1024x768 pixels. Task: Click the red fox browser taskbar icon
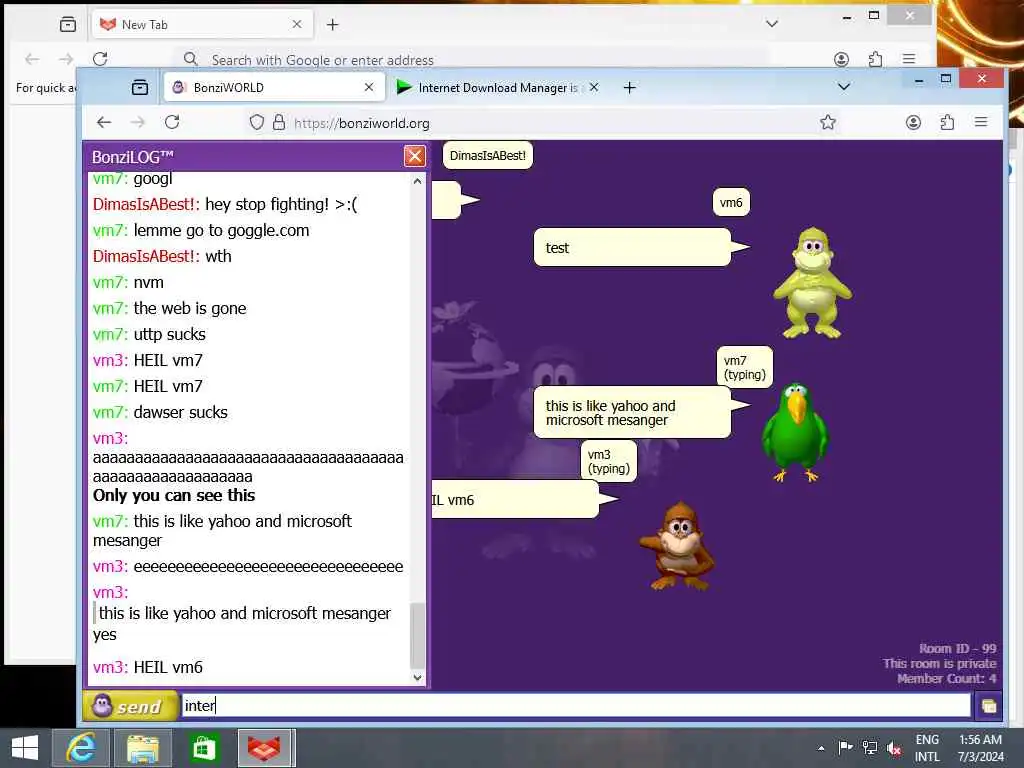[x=265, y=748]
